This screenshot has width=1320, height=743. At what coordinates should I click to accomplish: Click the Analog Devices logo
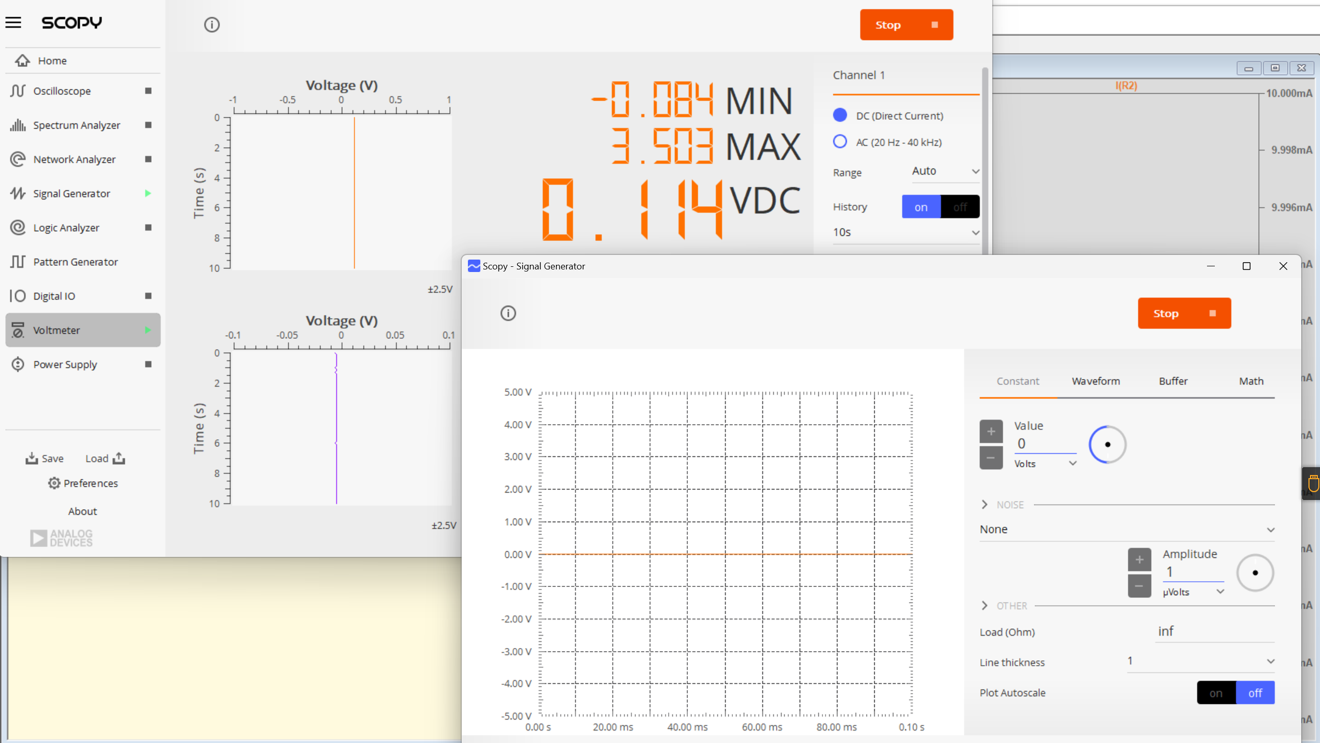click(x=61, y=538)
